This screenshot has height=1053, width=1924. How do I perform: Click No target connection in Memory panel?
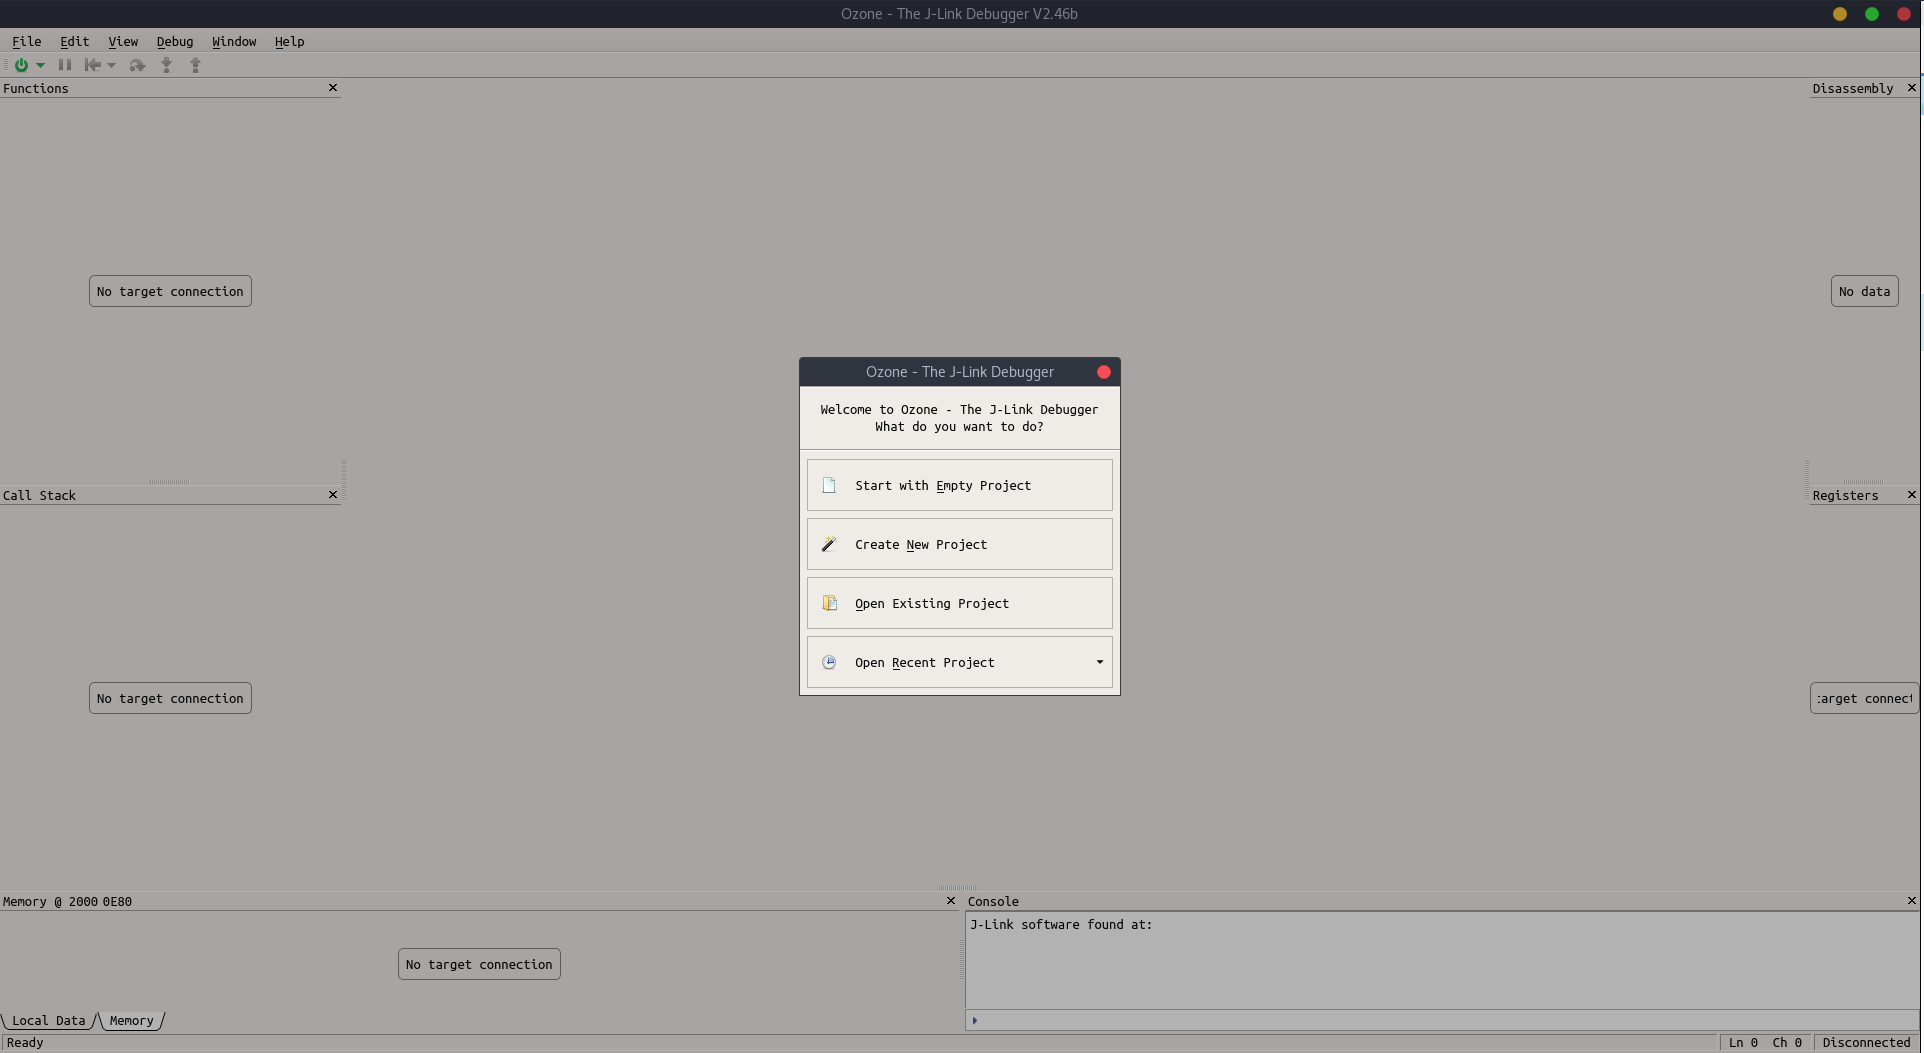click(x=479, y=964)
